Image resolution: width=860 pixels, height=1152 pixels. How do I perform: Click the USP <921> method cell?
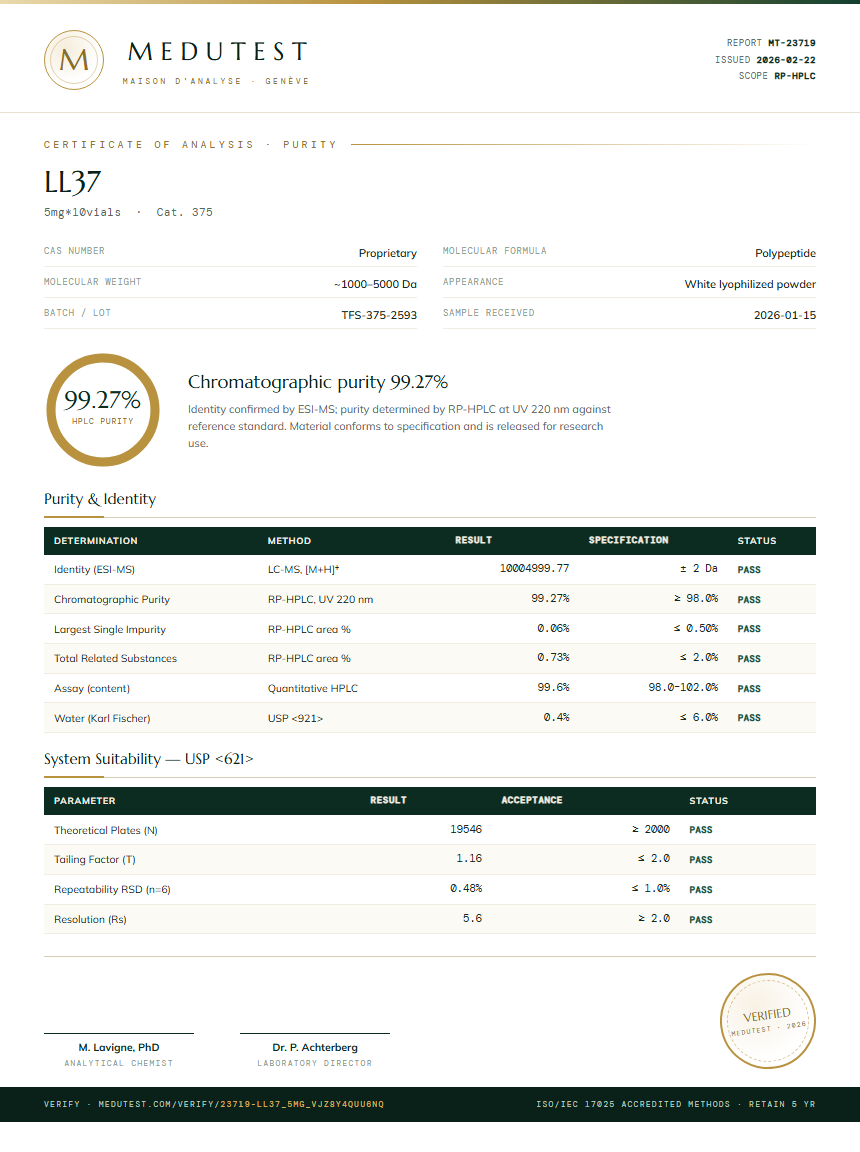[x=295, y=719]
